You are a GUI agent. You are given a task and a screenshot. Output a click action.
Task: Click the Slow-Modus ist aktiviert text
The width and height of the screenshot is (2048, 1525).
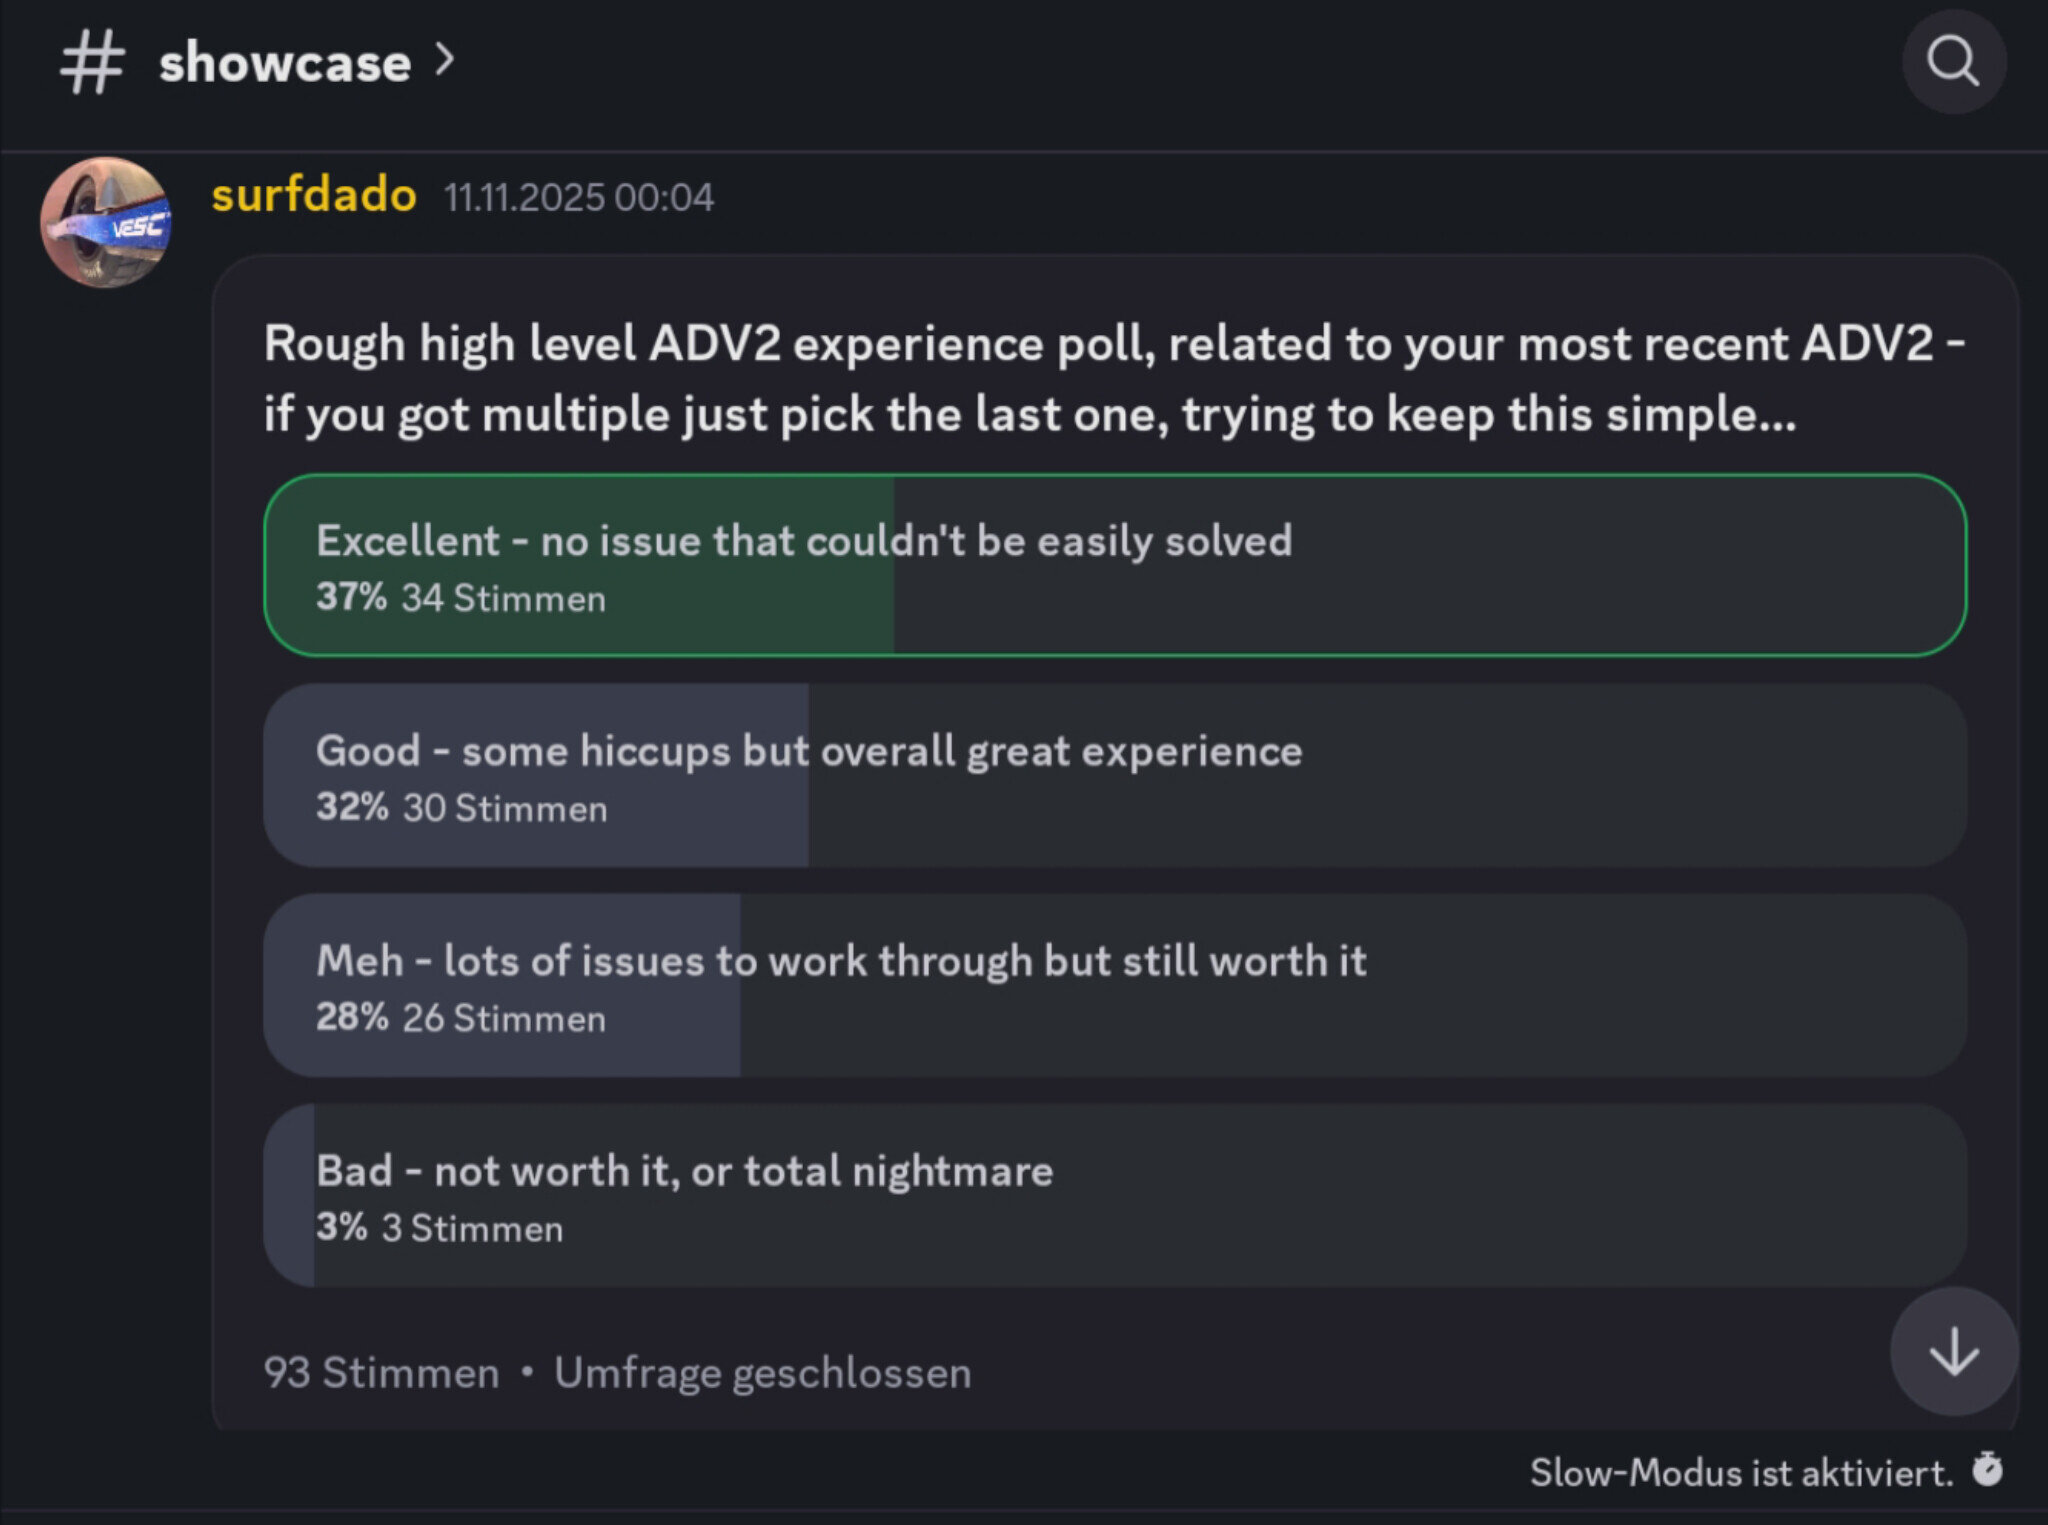[x=1741, y=1472]
